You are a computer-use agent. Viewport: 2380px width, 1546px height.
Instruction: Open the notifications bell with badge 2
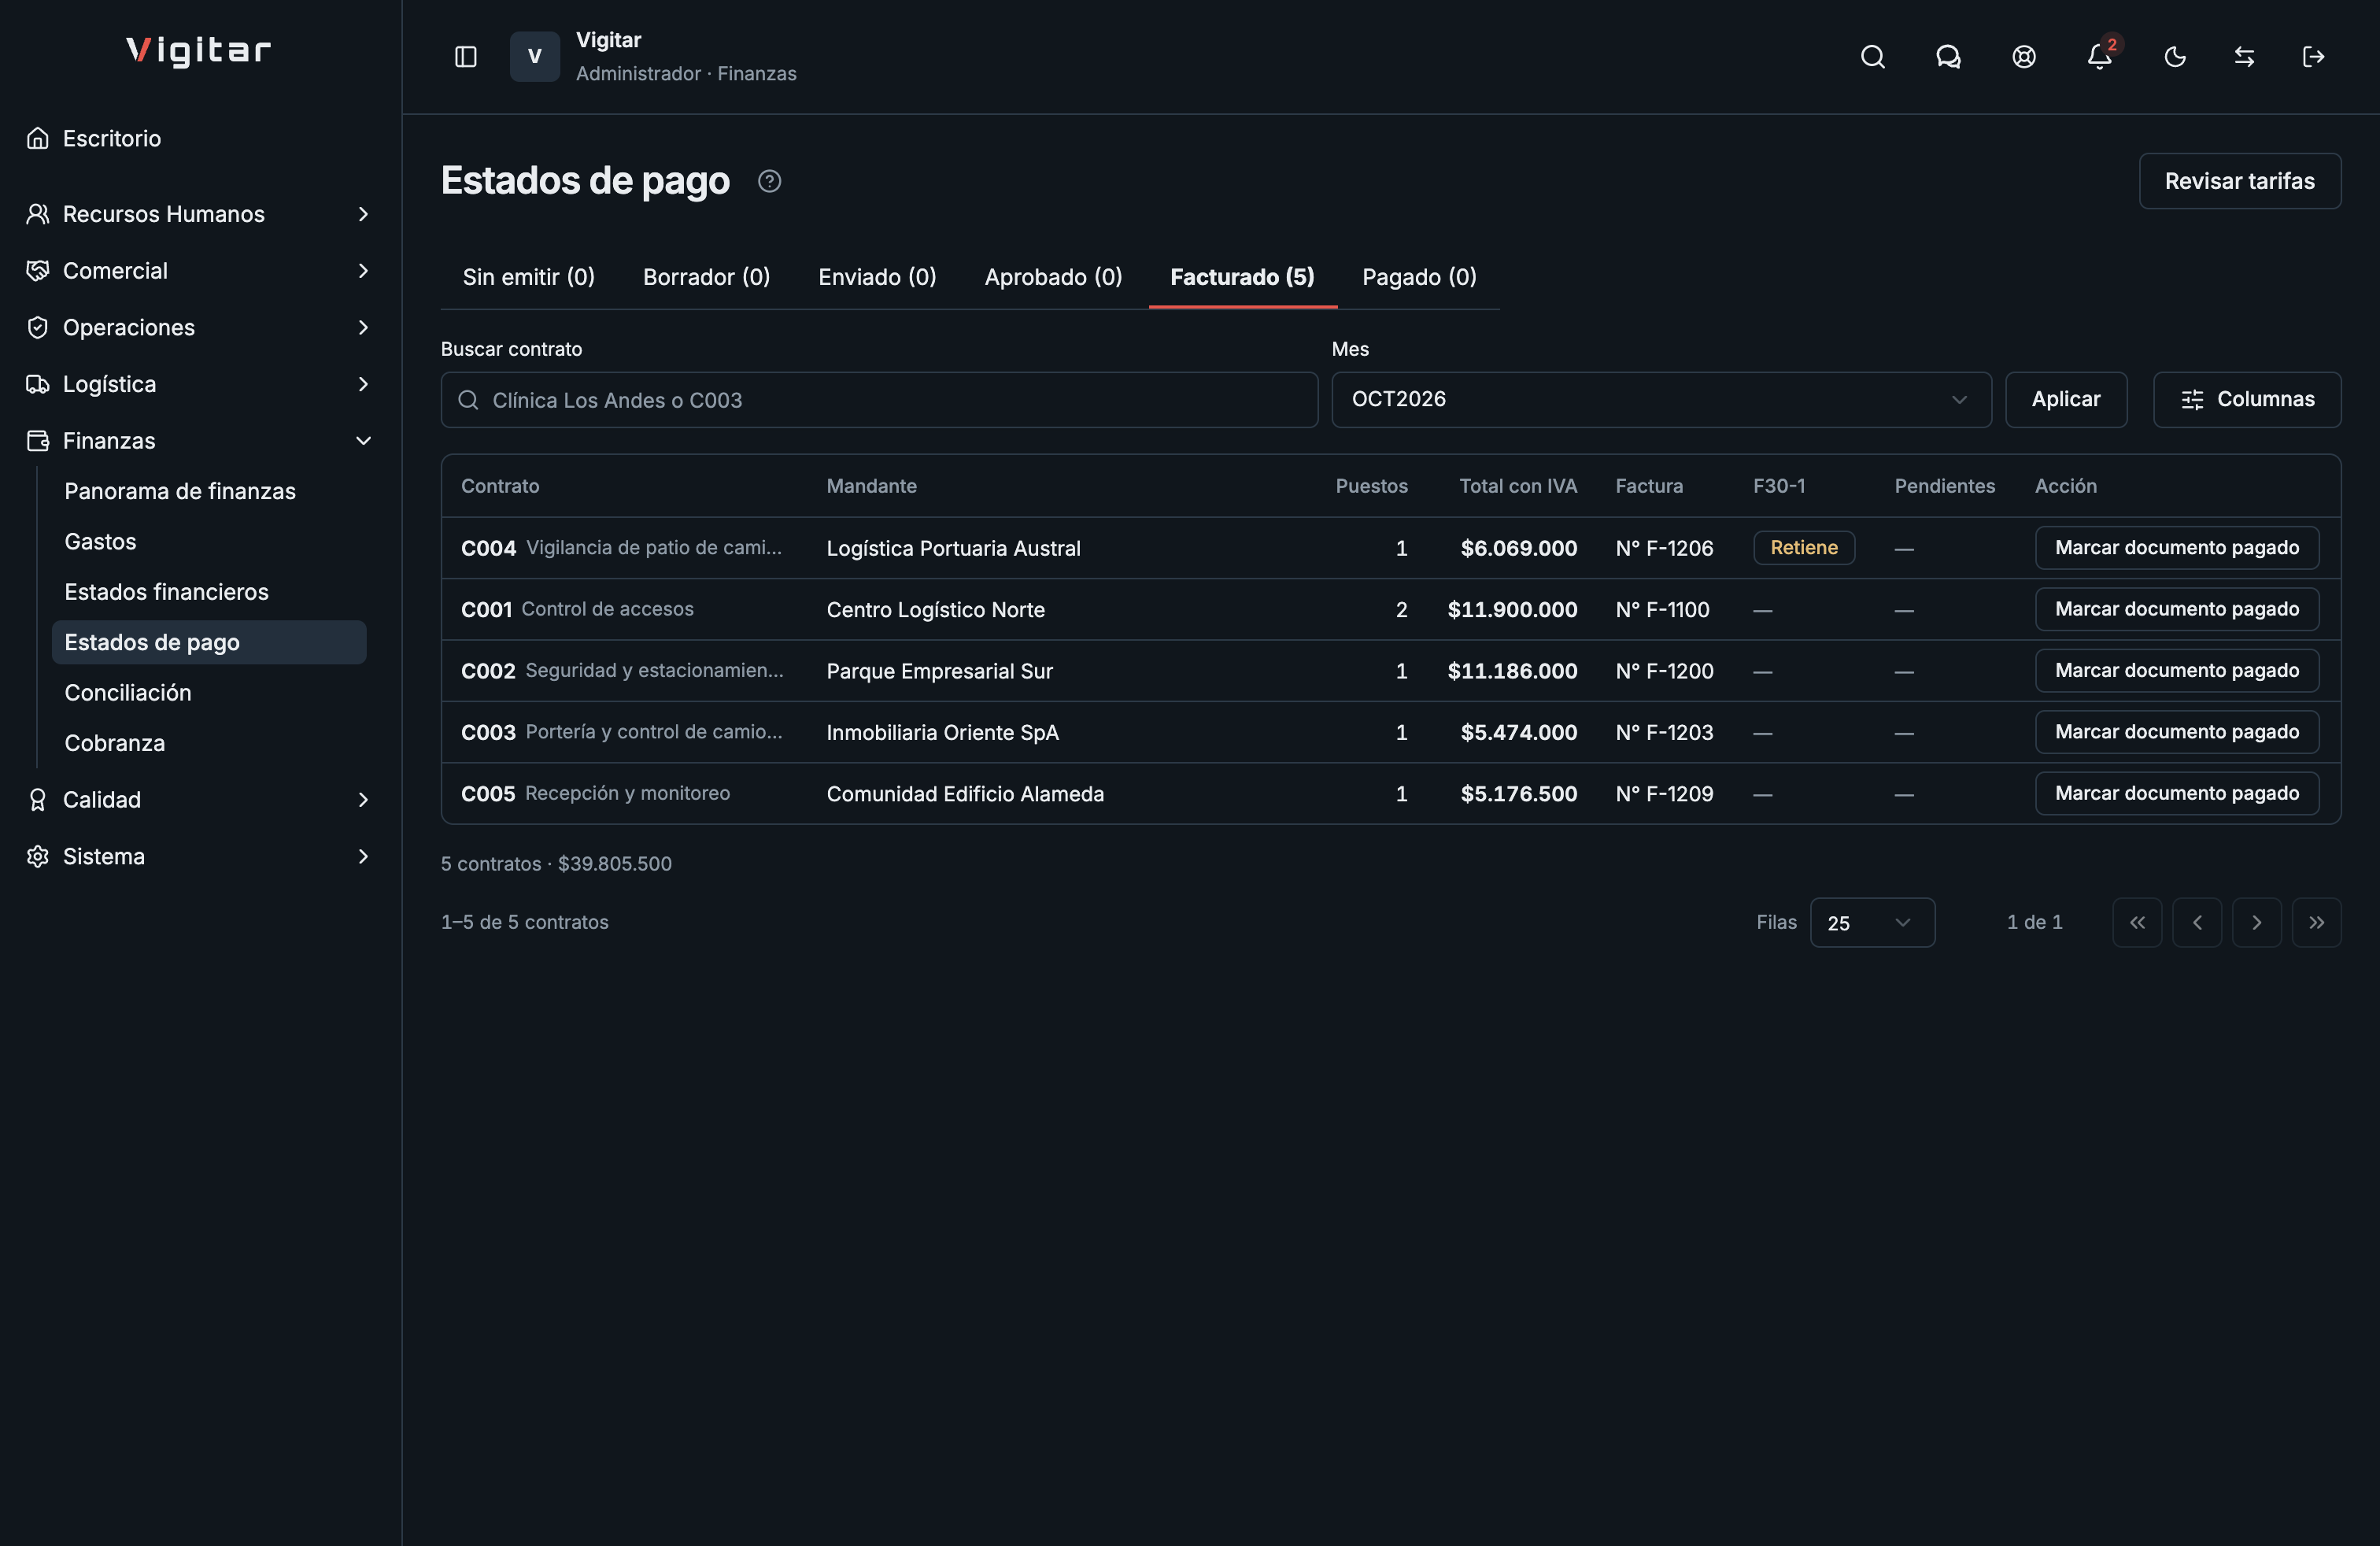pyautogui.click(x=2100, y=57)
